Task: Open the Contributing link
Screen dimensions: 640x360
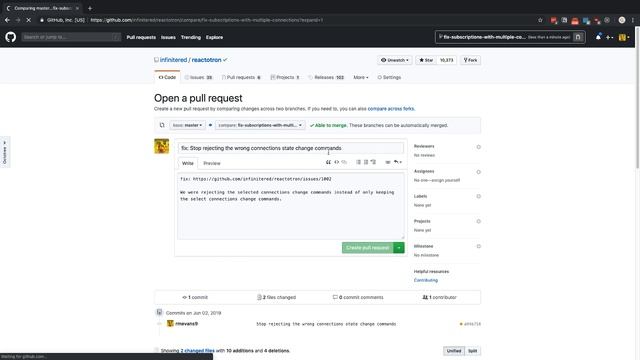Action: tap(426, 280)
